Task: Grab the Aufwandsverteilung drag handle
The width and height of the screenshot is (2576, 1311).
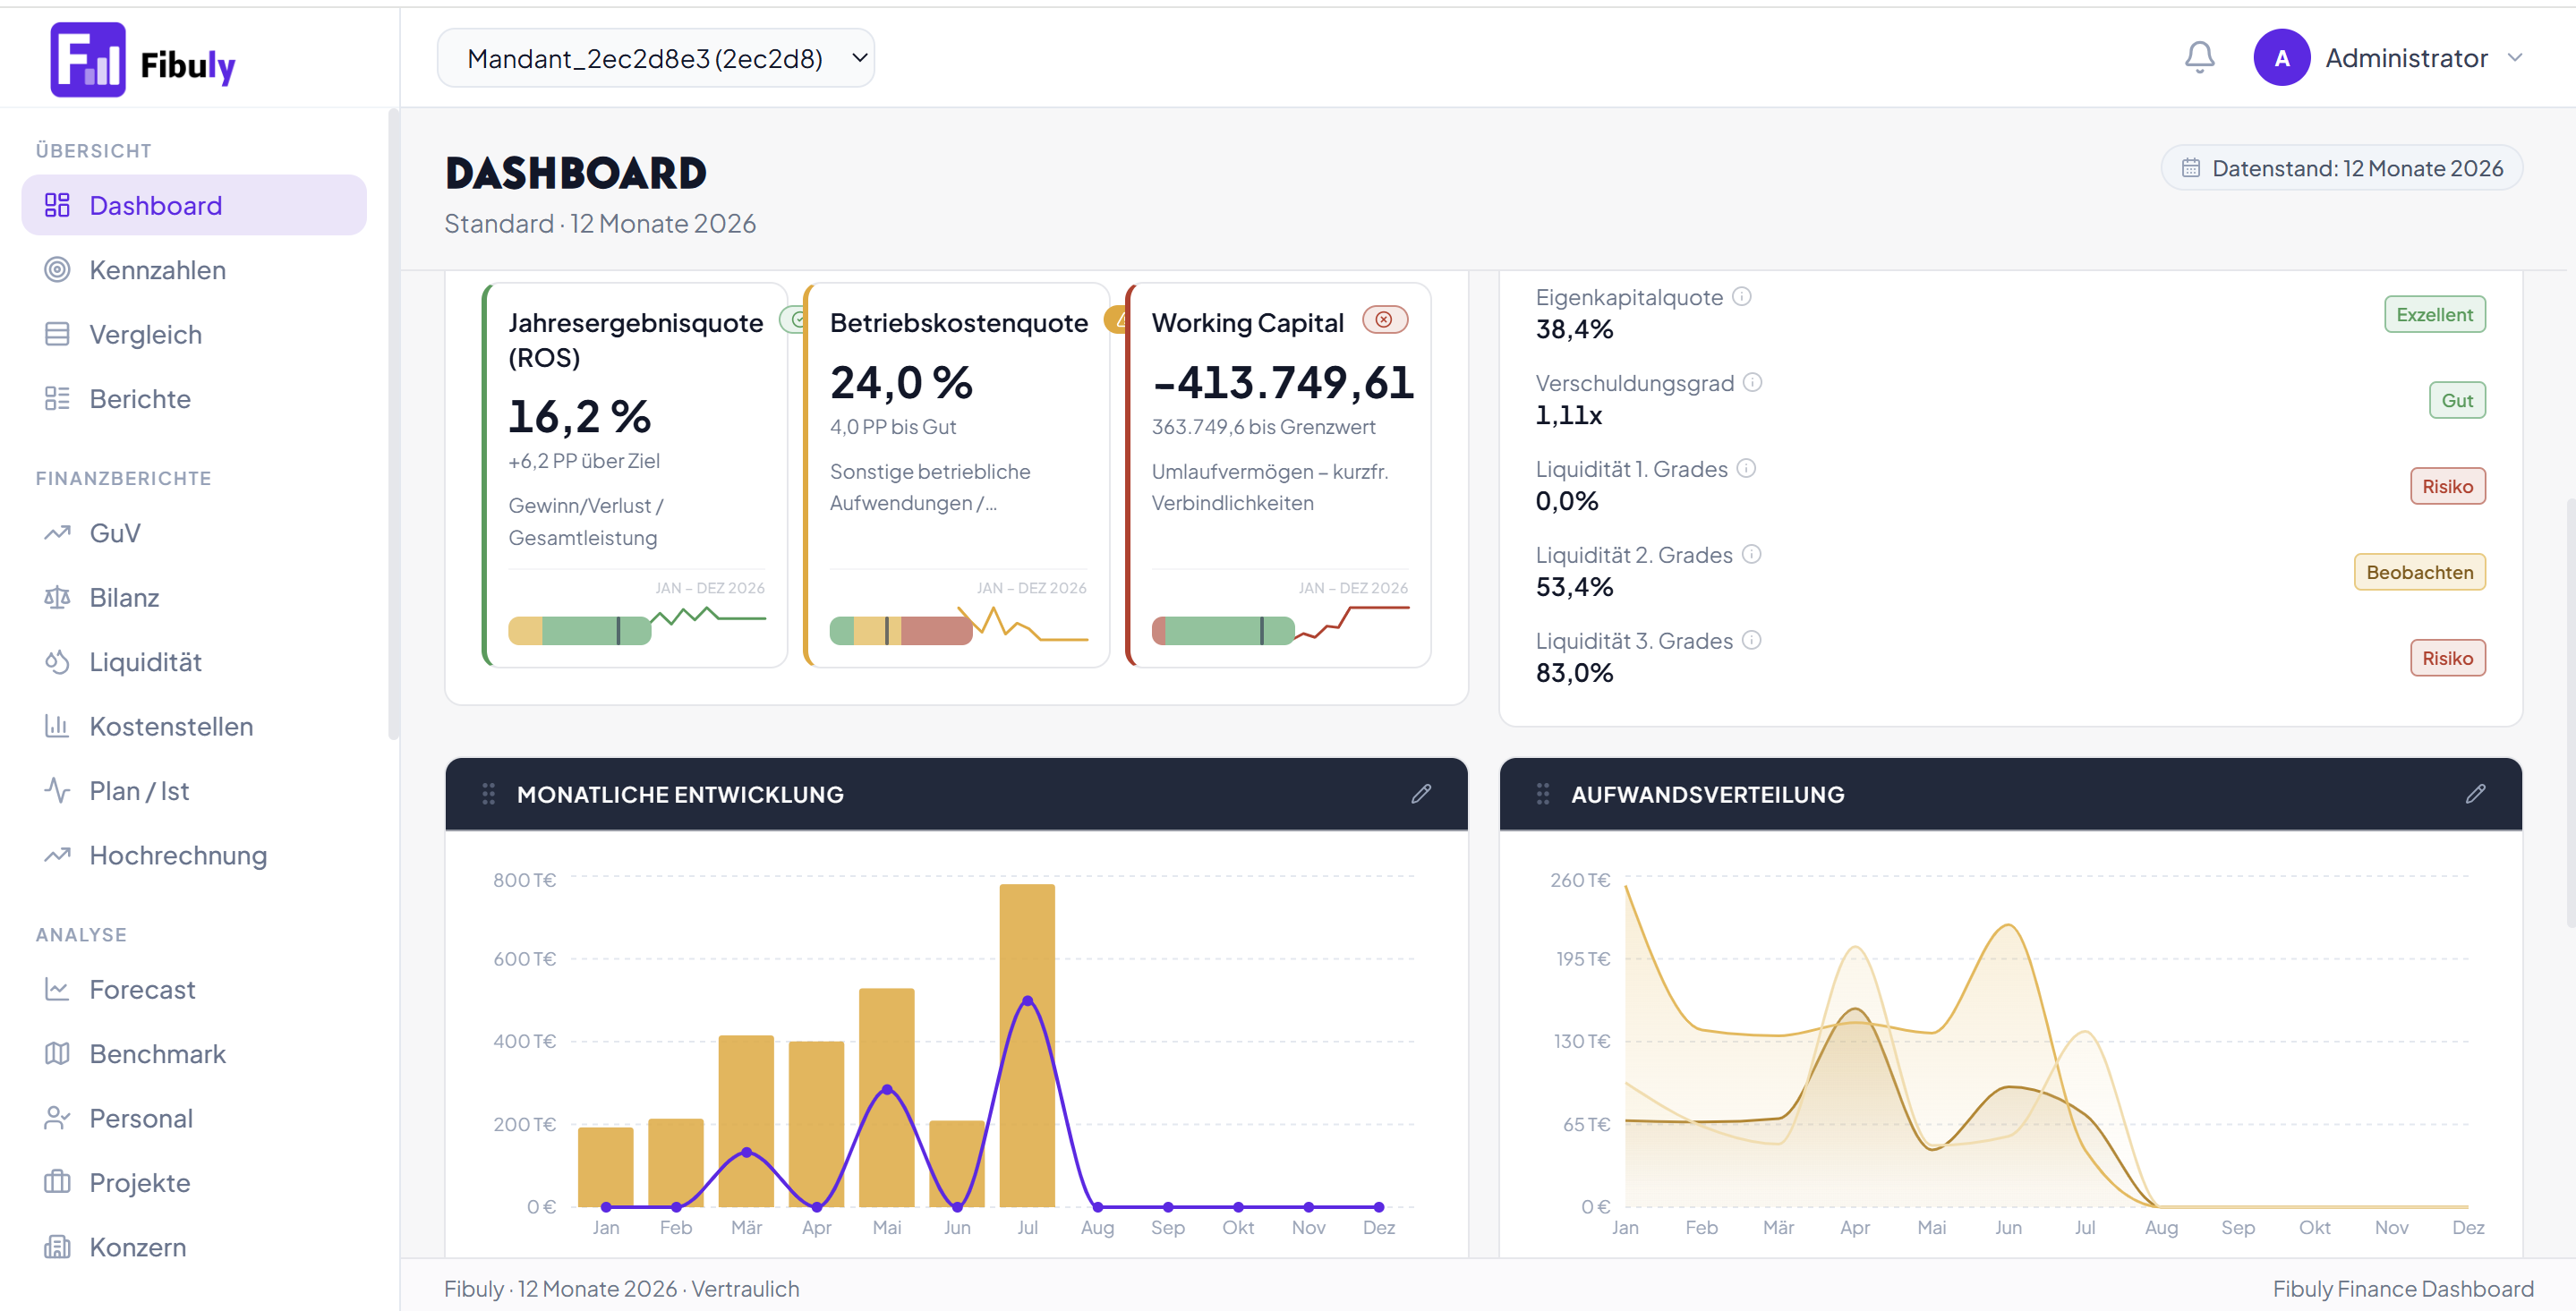Action: coord(1542,794)
